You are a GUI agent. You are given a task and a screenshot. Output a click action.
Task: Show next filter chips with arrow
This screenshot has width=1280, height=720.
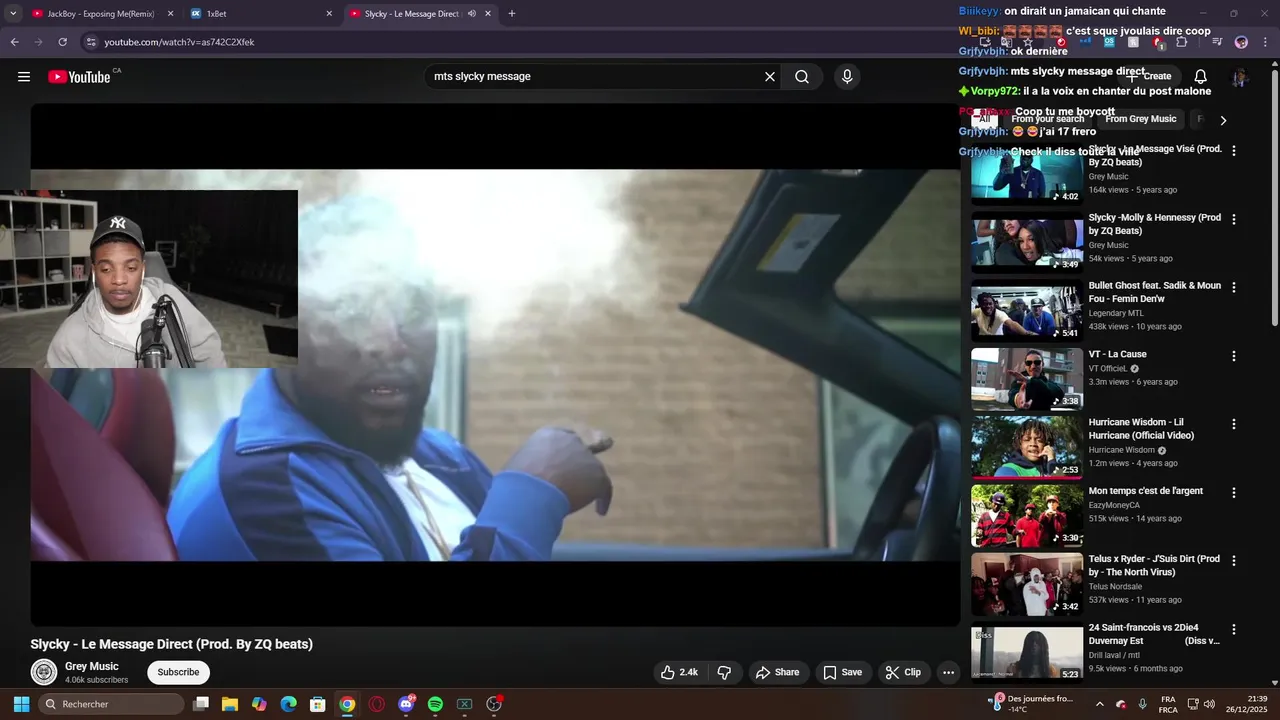coord(1223,120)
